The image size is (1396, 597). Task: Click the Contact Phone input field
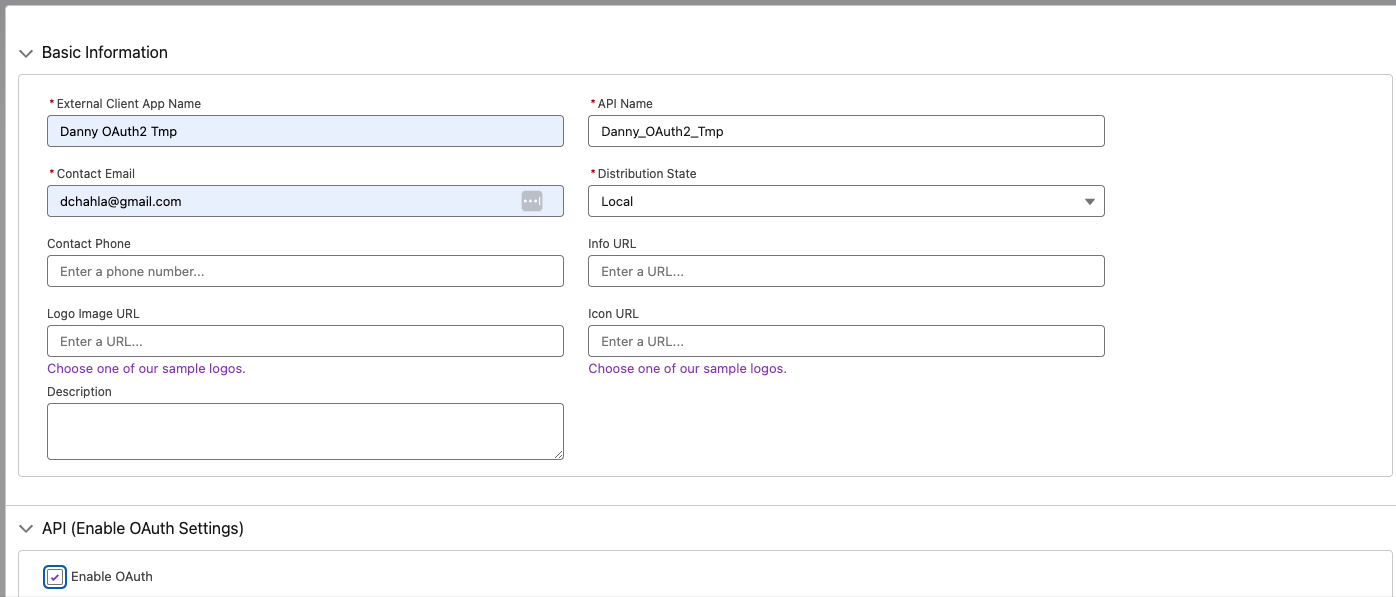pyautogui.click(x=305, y=271)
